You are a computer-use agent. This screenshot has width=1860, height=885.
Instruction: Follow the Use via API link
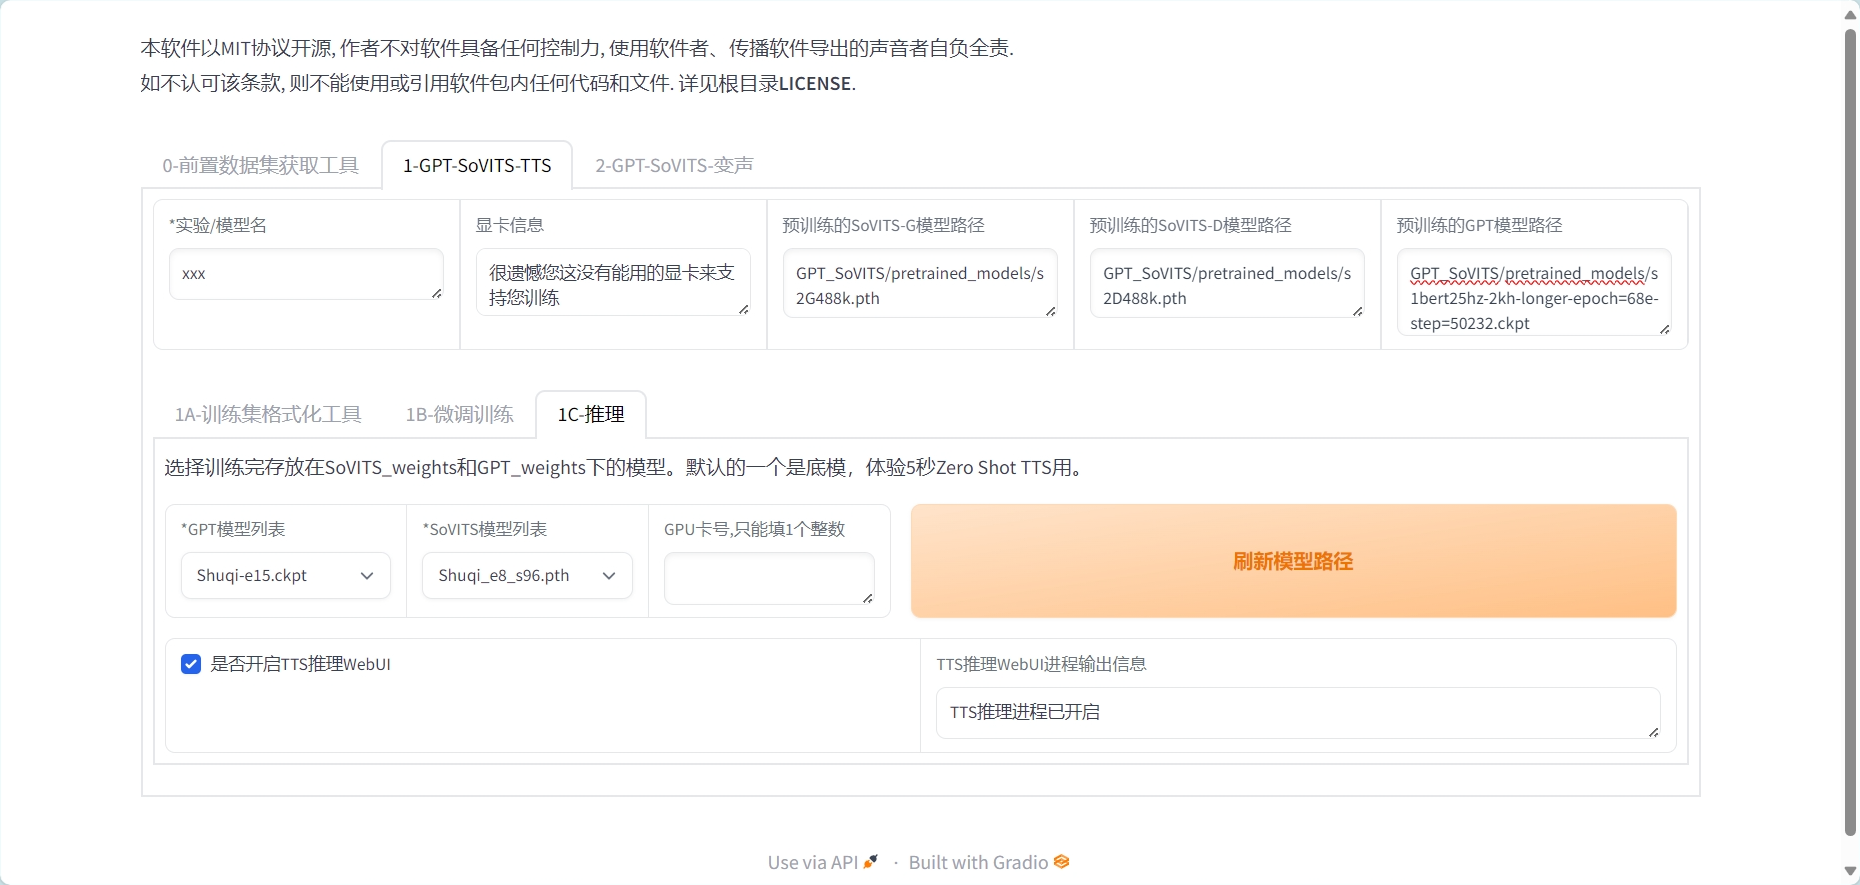tap(822, 862)
